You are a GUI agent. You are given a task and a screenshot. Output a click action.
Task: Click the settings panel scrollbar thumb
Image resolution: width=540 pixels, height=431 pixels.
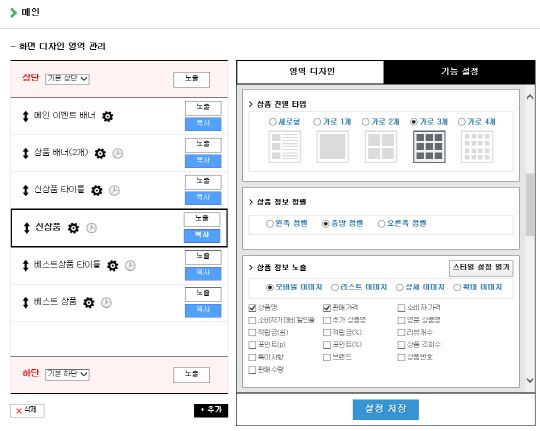tap(530, 205)
